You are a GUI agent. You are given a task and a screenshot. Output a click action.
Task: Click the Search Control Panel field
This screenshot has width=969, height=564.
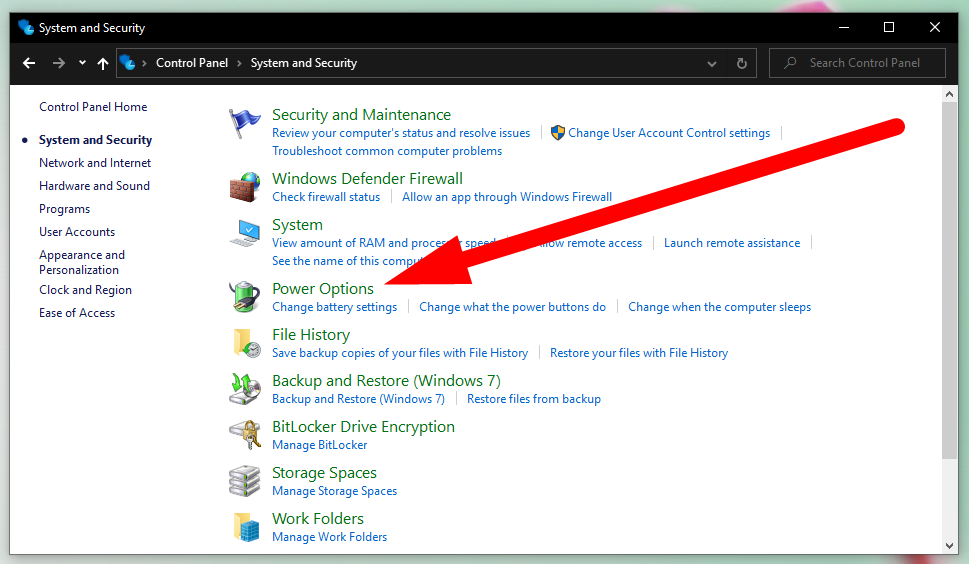(x=857, y=63)
